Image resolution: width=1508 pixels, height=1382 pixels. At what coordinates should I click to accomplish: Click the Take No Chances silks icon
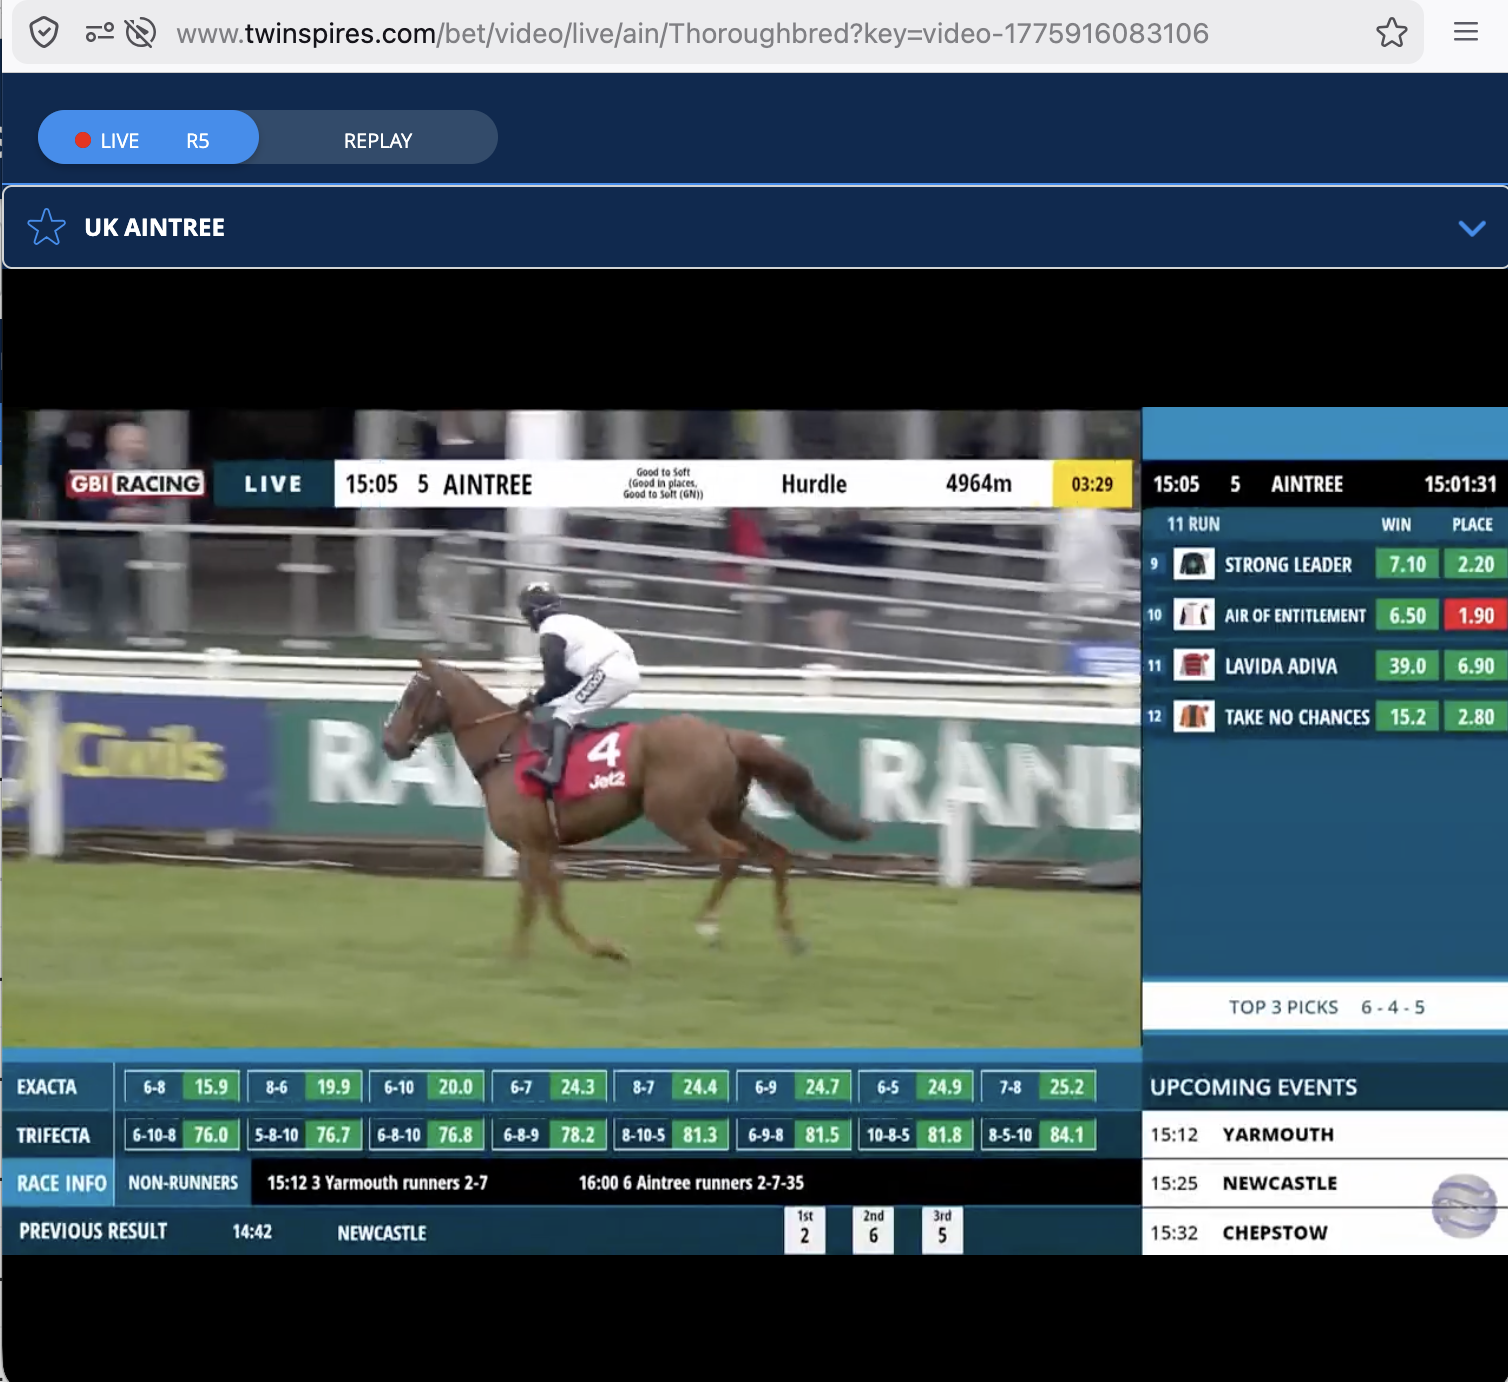pyautogui.click(x=1193, y=717)
